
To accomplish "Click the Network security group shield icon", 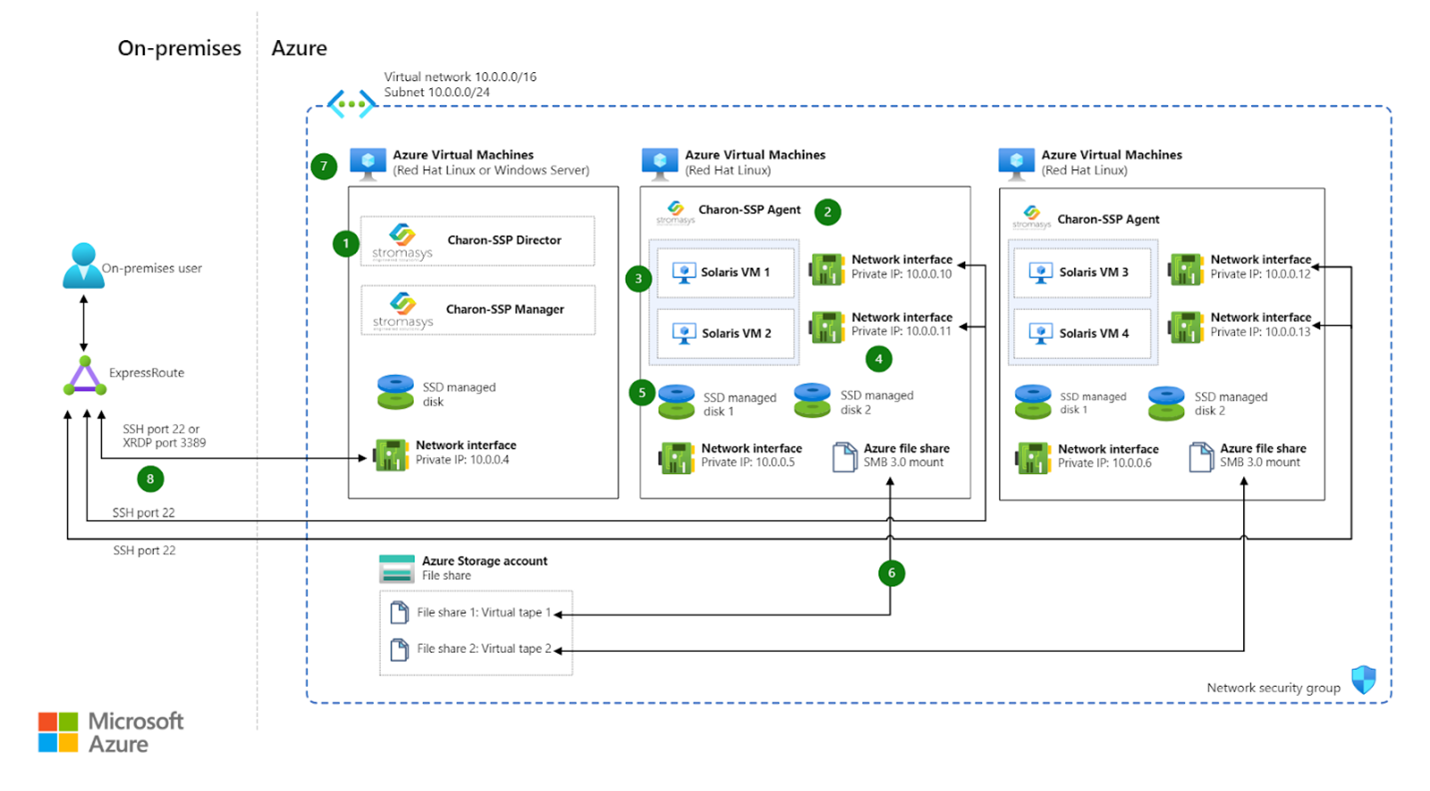I will coord(1363,681).
